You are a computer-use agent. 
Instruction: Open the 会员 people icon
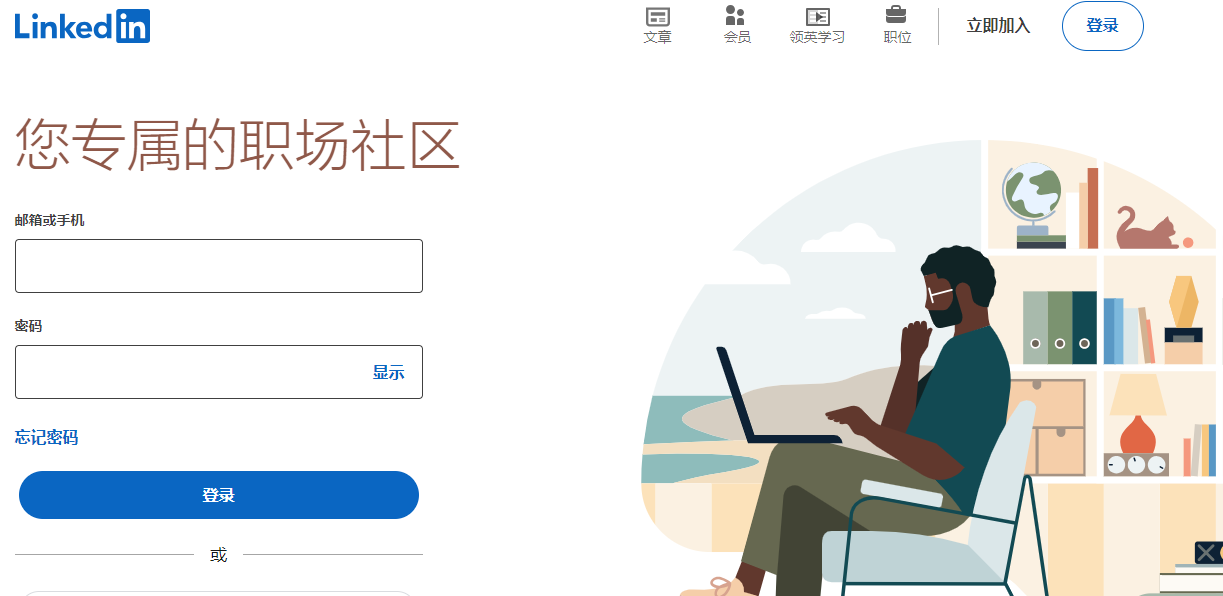pyautogui.click(x=736, y=15)
